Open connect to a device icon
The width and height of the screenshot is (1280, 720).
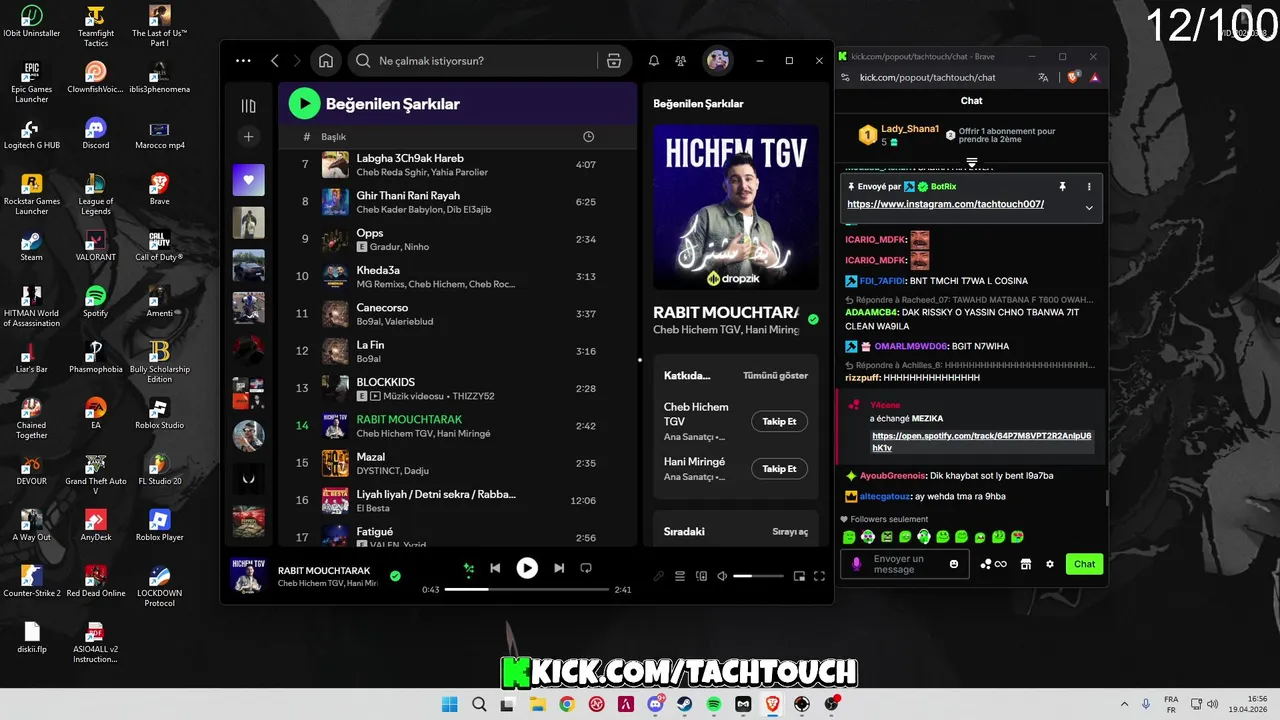(701, 576)
